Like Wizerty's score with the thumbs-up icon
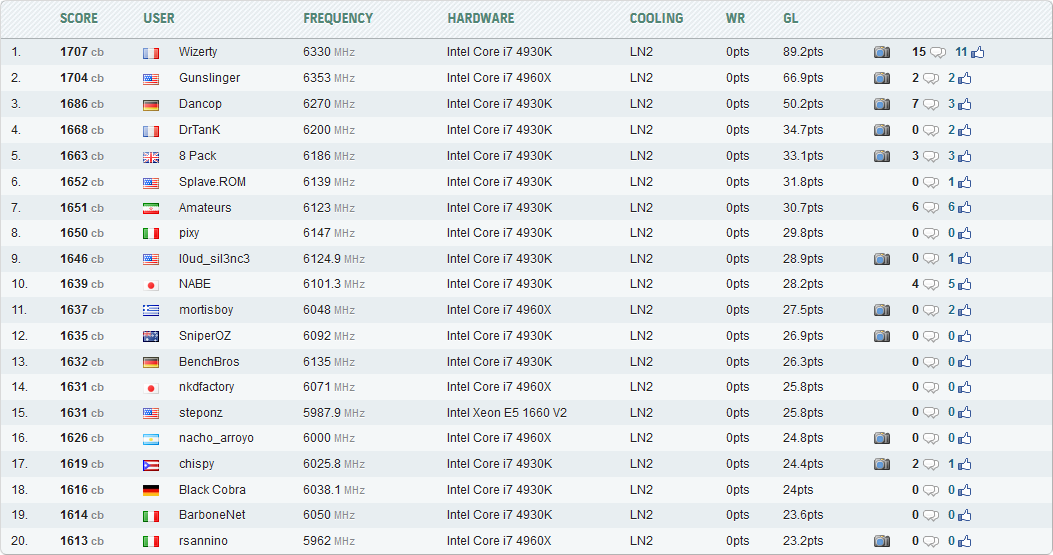This screenshot has width=1053, height=555. [977, 52]
